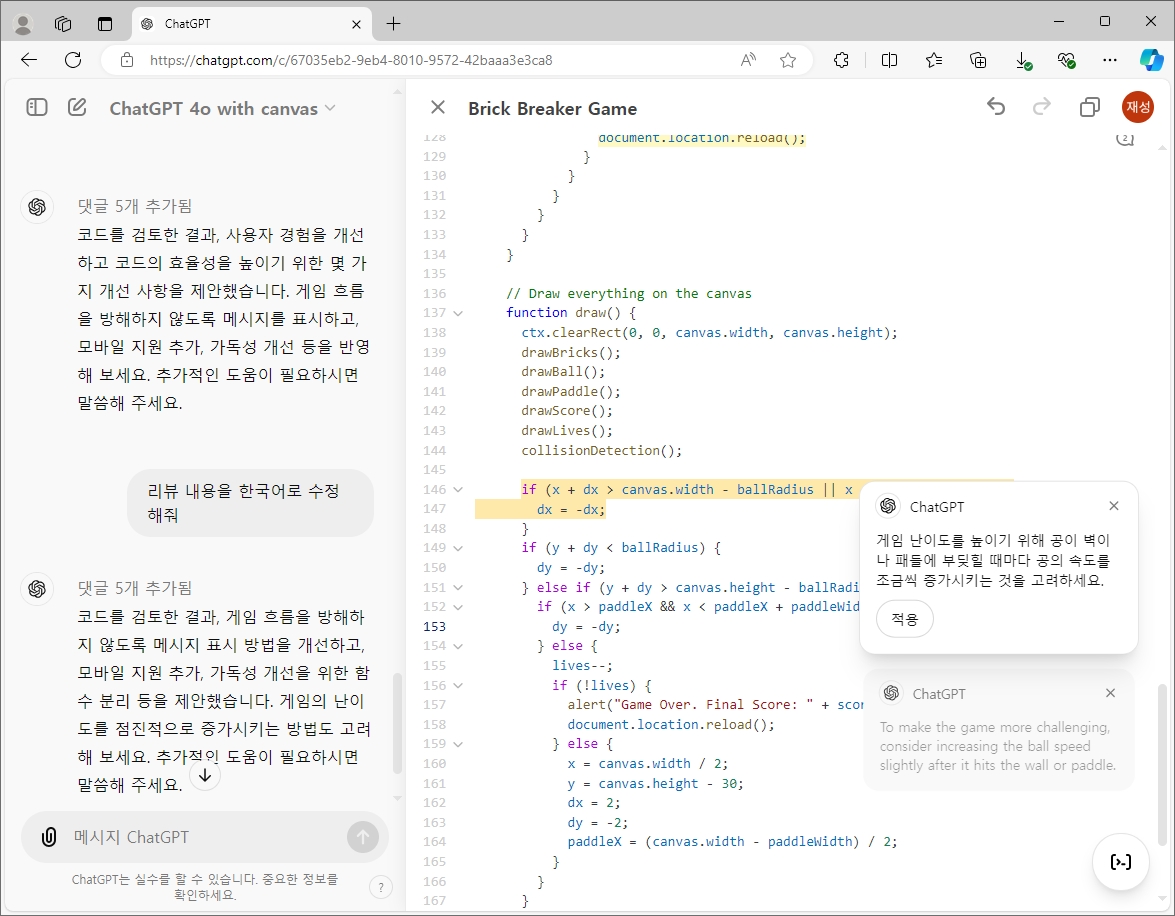Viewport: 1175px width, 916px height.
Task: Toggle vertical tabs icon
Action: coord(105,24)
